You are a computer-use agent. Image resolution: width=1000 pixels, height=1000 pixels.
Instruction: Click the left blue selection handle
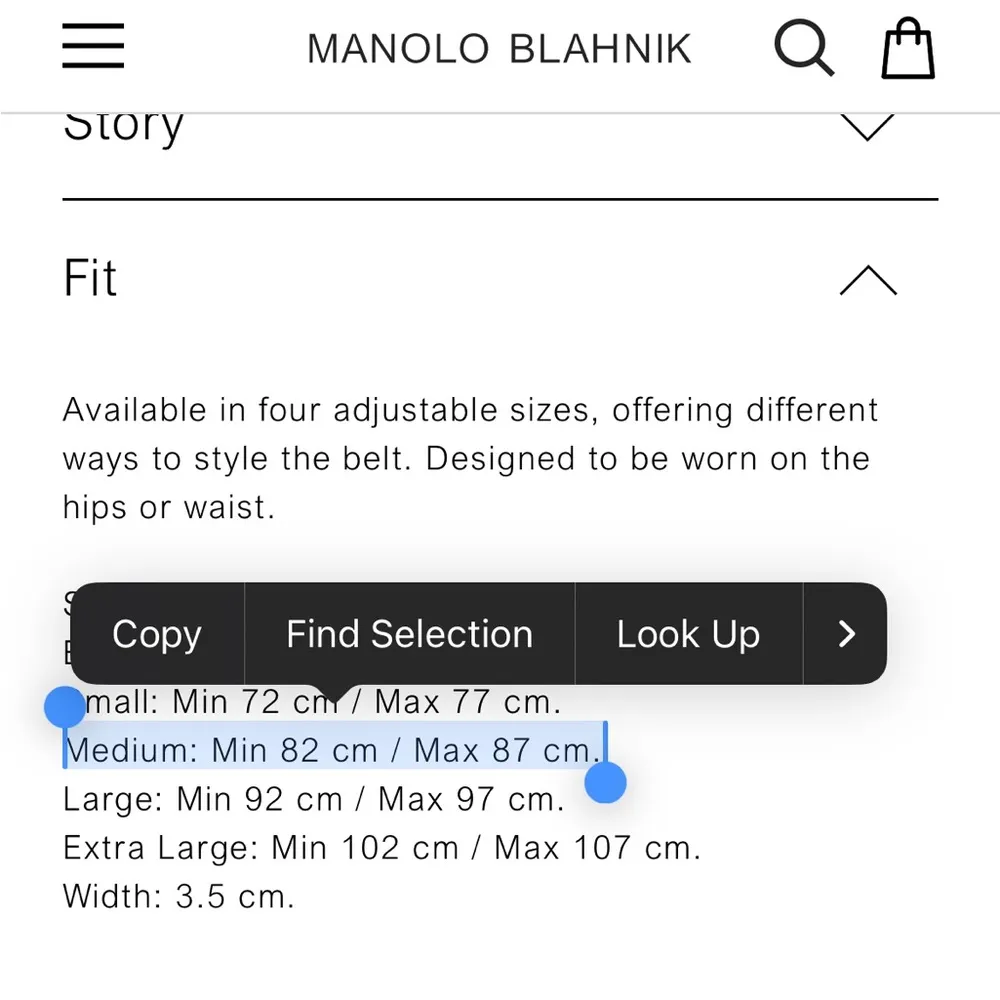tap(66, 707)
